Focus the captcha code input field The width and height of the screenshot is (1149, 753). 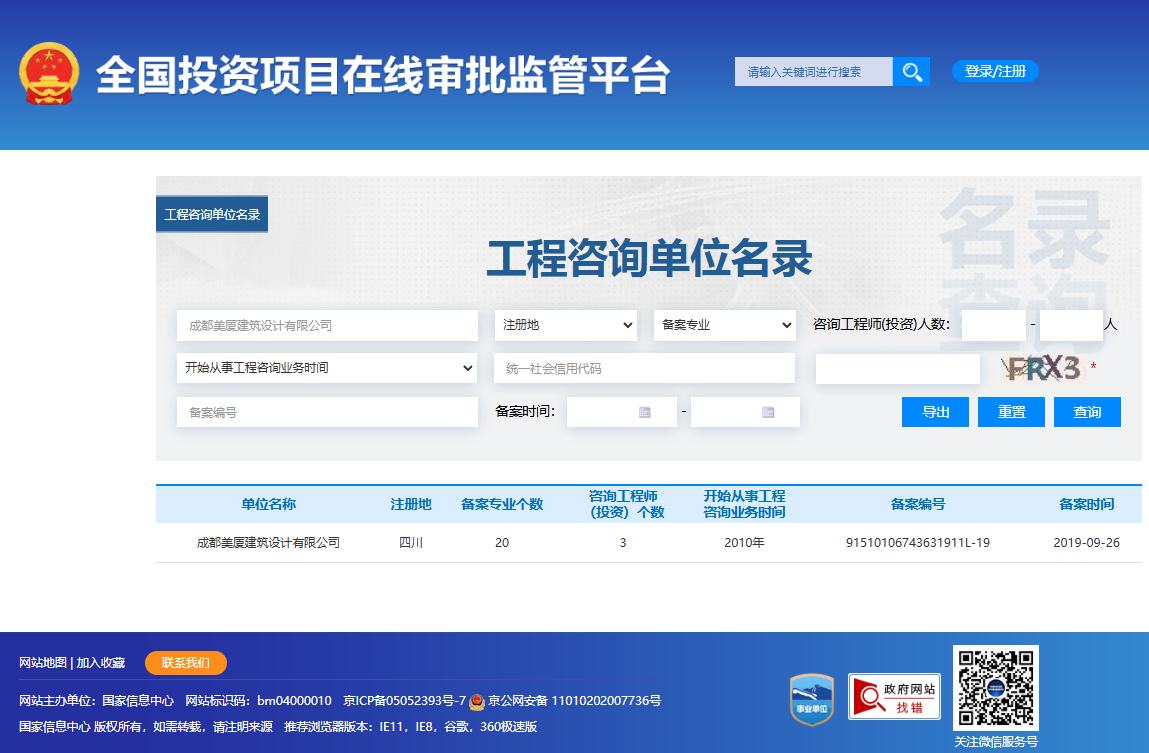pyautogui.click(x=898, y=369)
